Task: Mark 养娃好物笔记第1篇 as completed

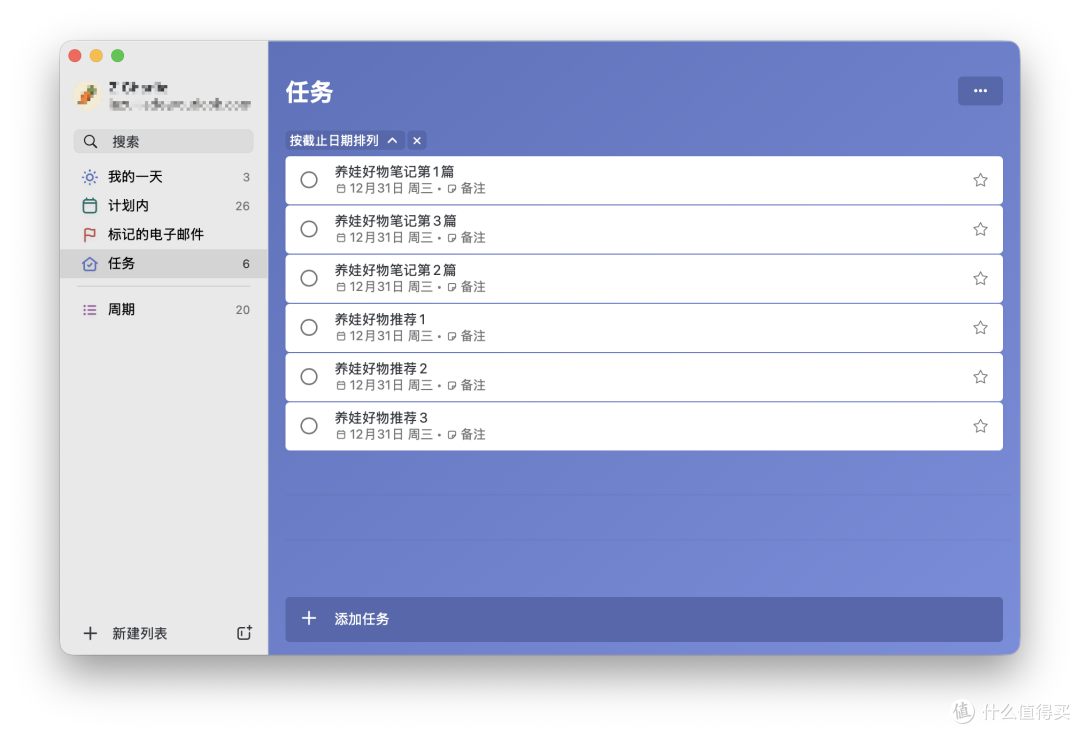Action: click(309, 180)
